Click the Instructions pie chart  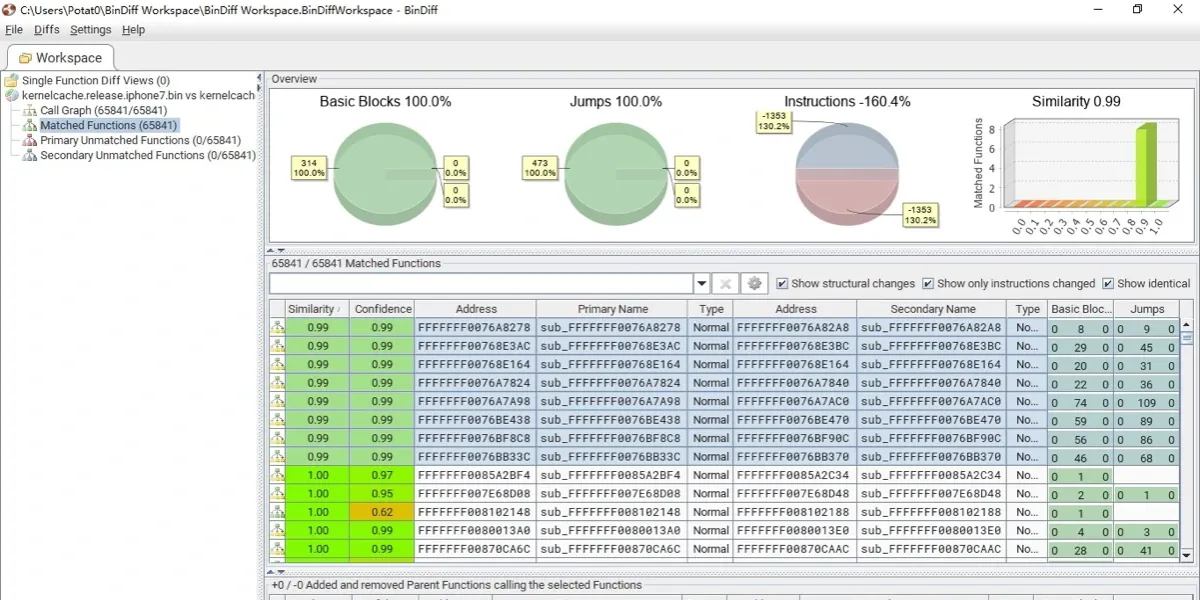click(846, 173)
